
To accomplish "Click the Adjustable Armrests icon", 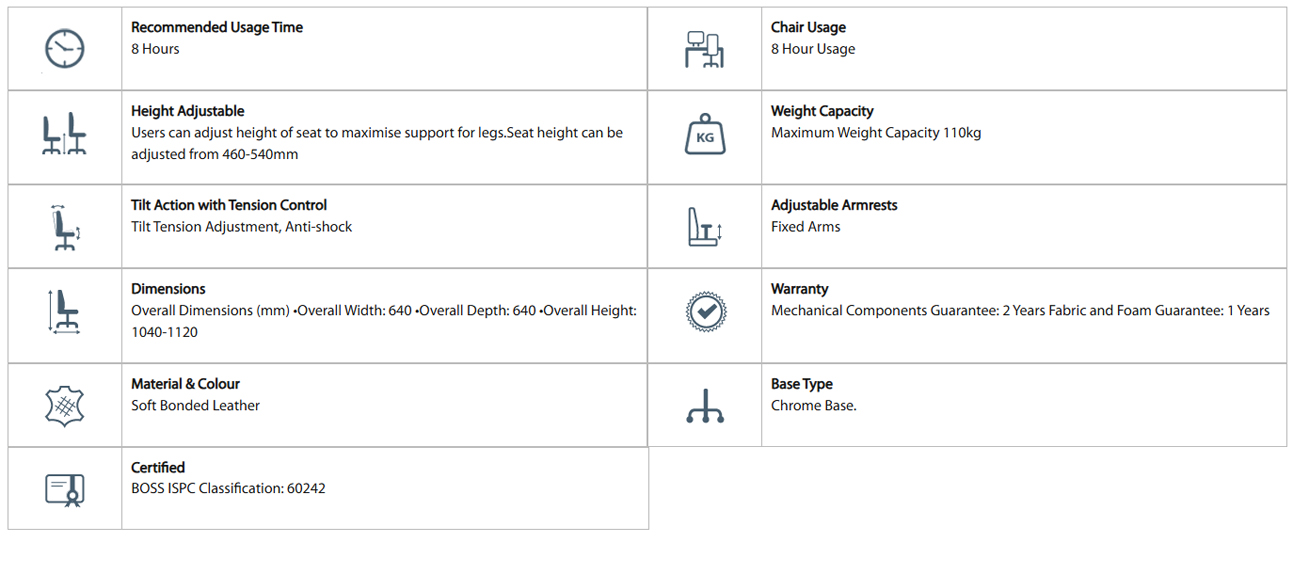I will pyautogui.click(x=704, y=227).
